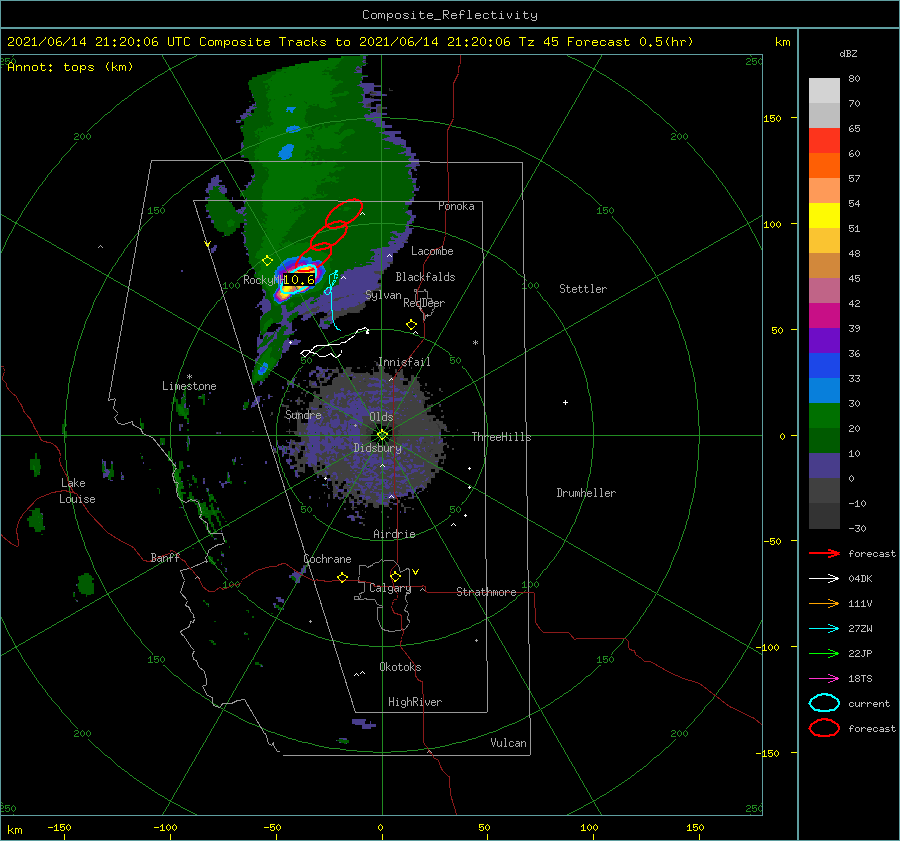Click the red forecast arrow in legend
The image size is (900, 841).
pos(824,553)
